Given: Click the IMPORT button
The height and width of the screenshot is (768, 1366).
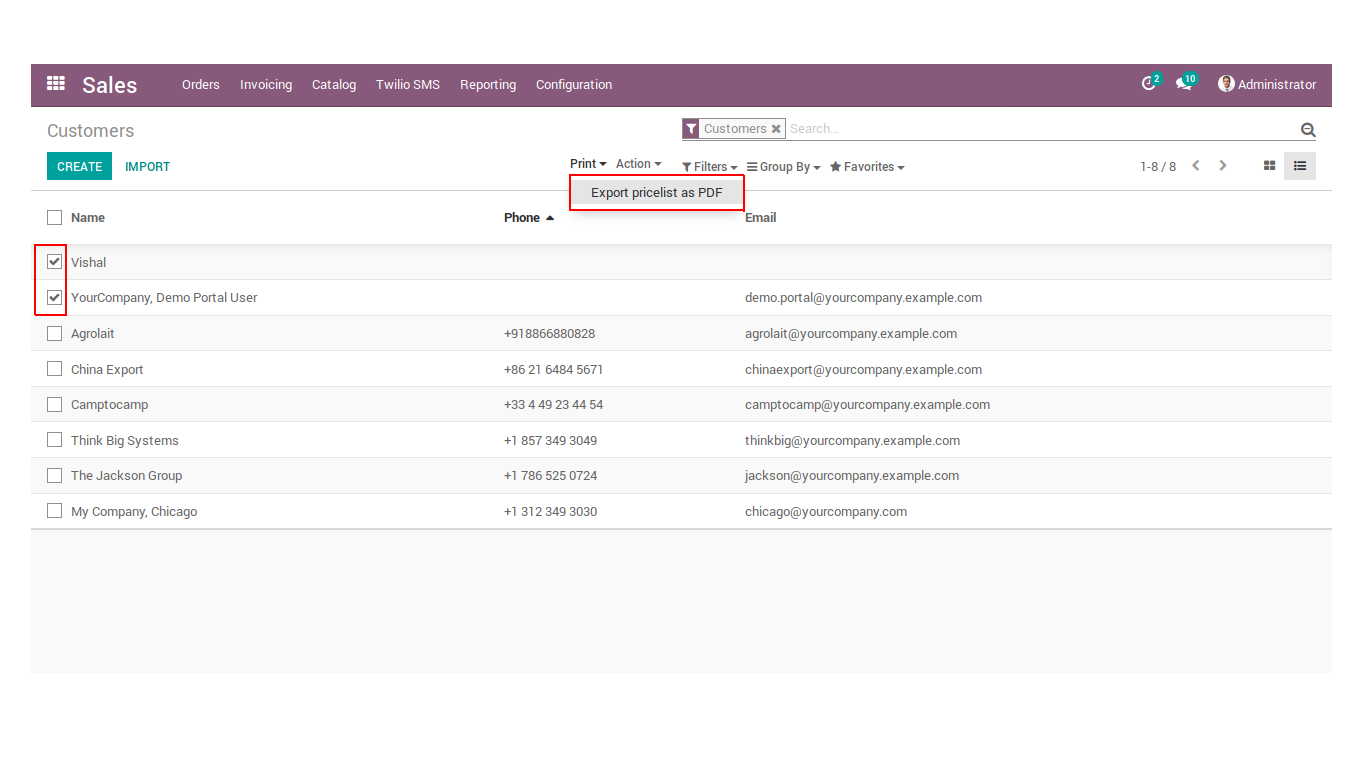Looking at the screenshot, I should click(x=147, y=167).
